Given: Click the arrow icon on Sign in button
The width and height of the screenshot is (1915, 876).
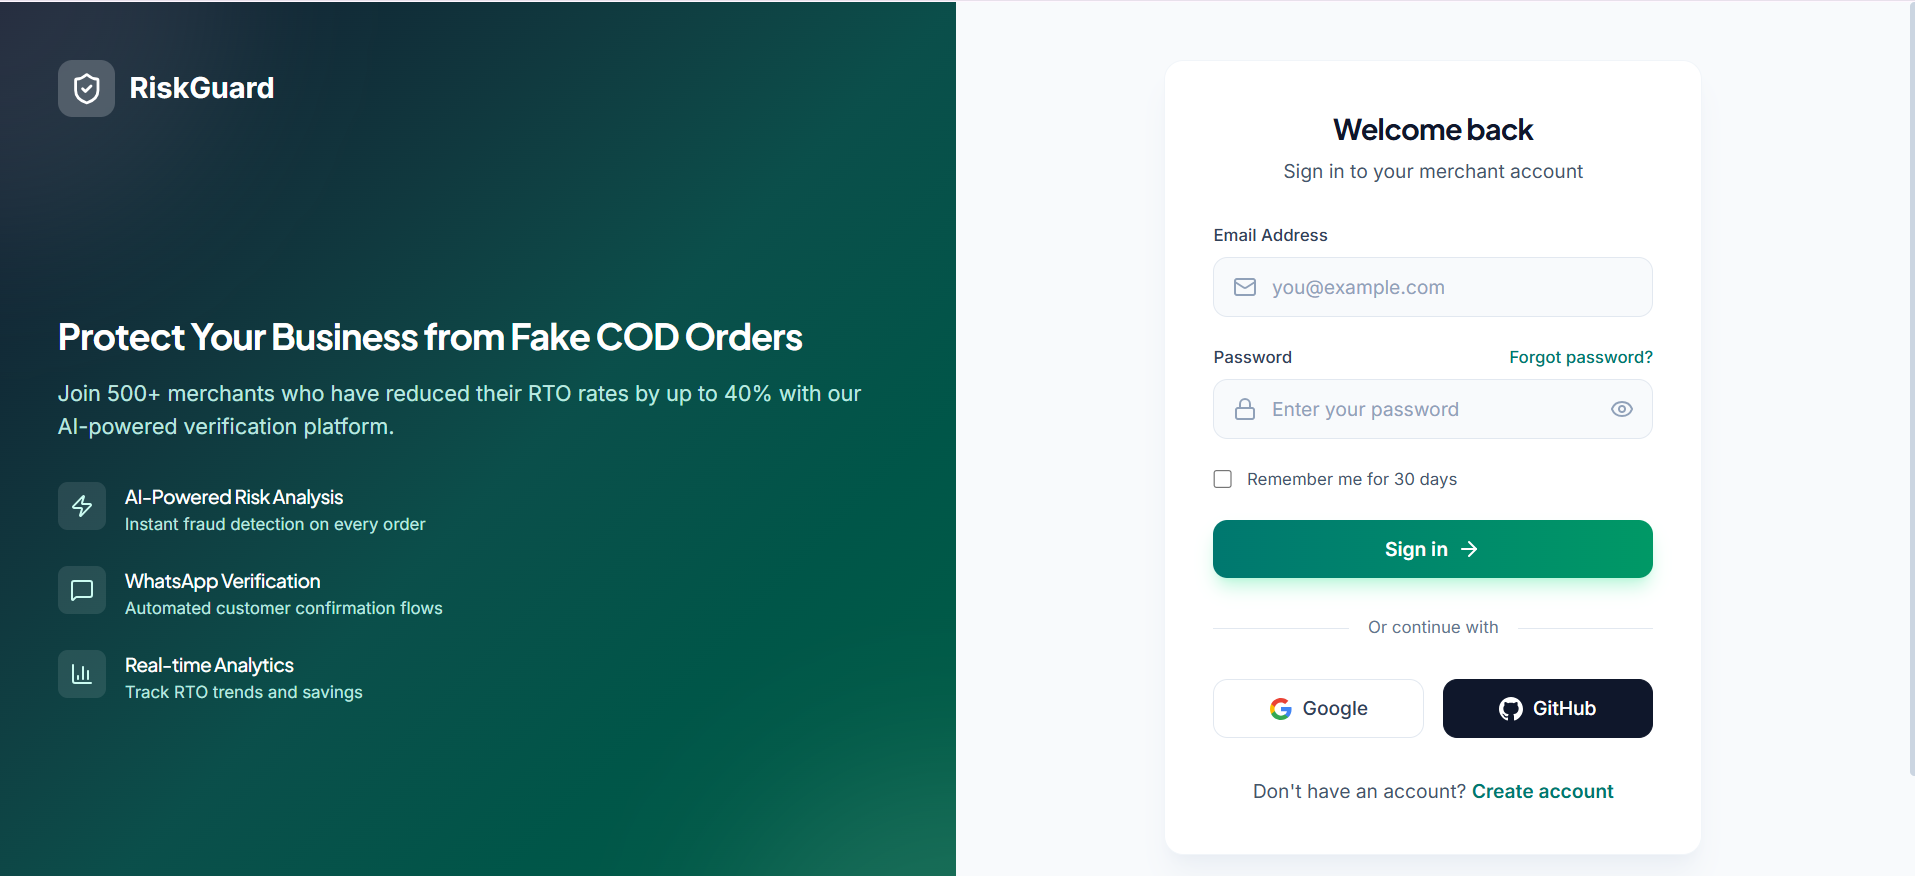Looking at the screenshot, I should click(1469, 549).
